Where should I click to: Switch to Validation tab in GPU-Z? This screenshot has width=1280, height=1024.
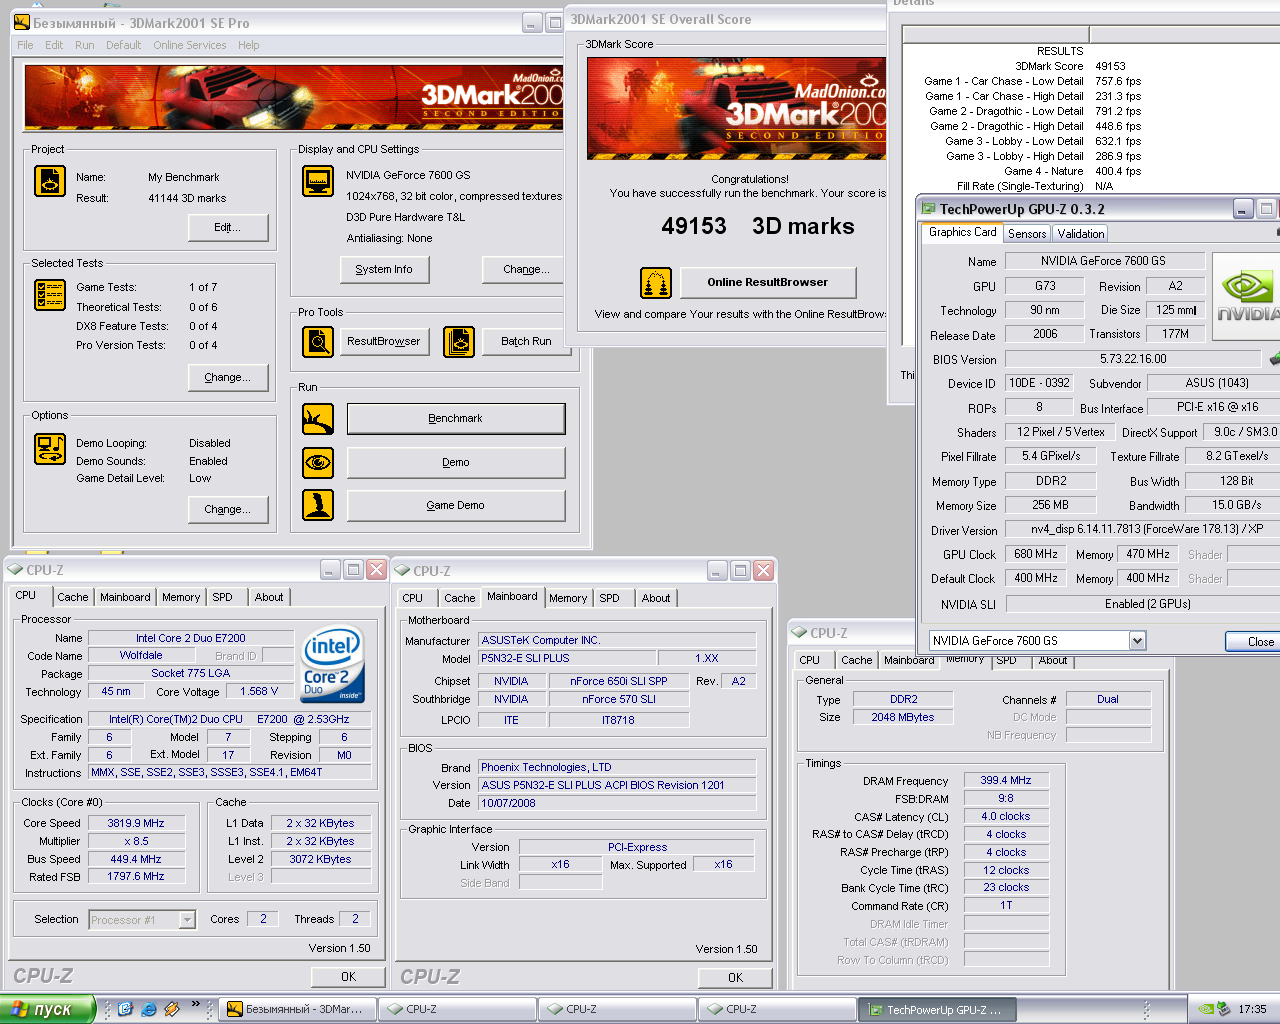tap(1081, 233)
